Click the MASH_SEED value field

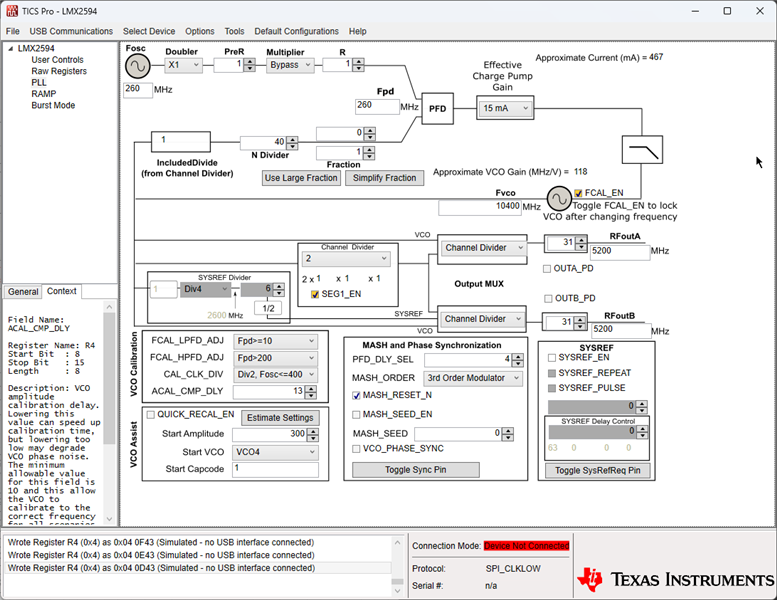pyautogui.click(x=458, y=434)
